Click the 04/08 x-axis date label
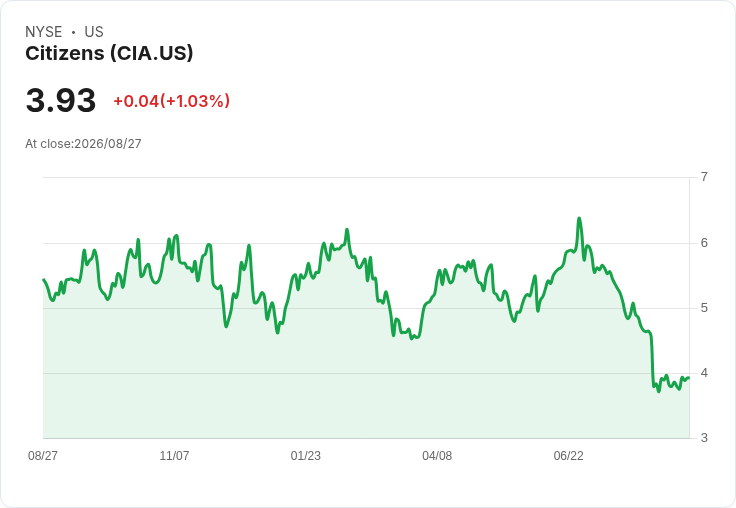736x508 pixels. point(437,455)
